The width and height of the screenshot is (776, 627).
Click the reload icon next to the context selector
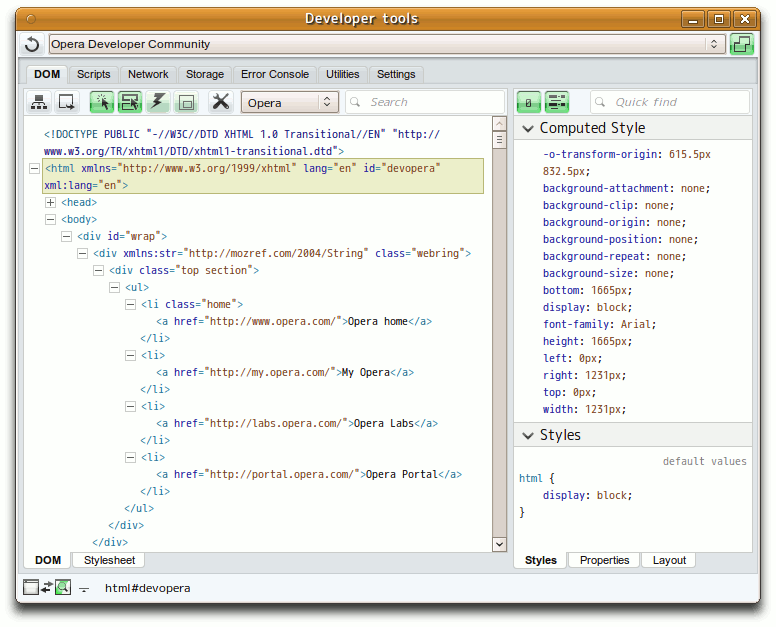[32, 45]
